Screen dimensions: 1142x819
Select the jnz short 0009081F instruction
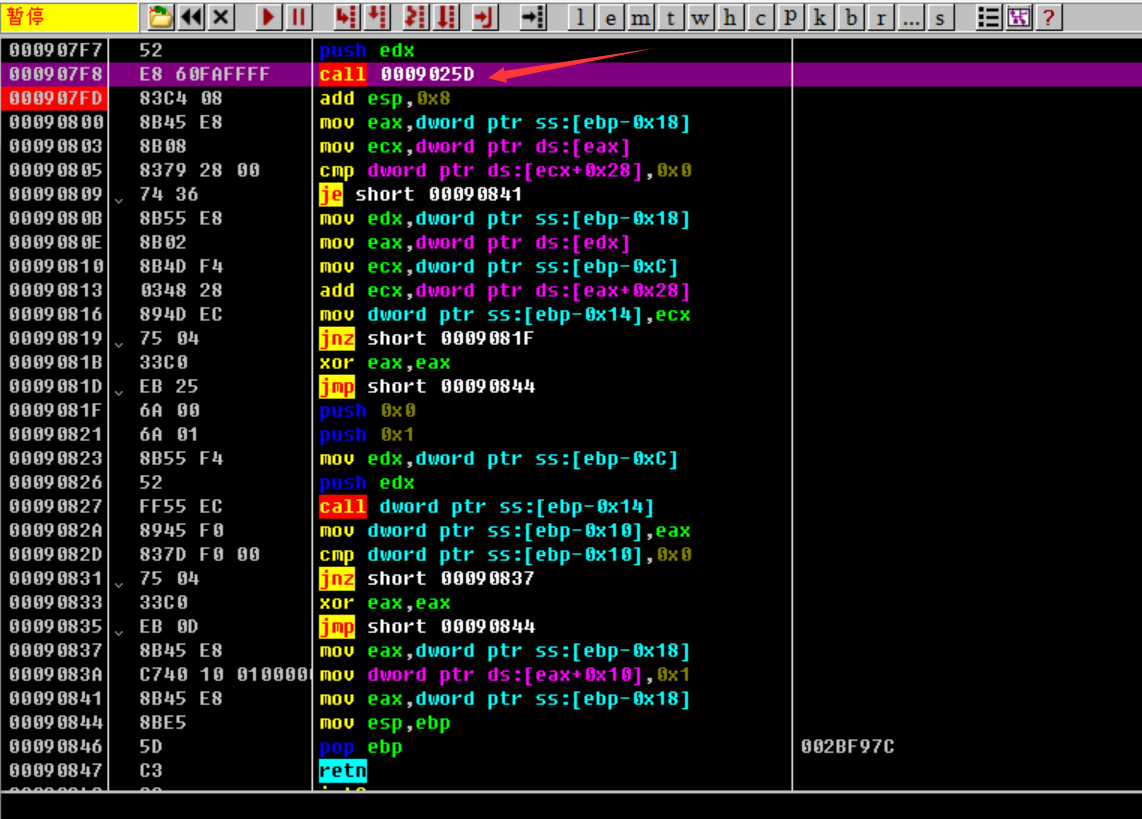426,339
